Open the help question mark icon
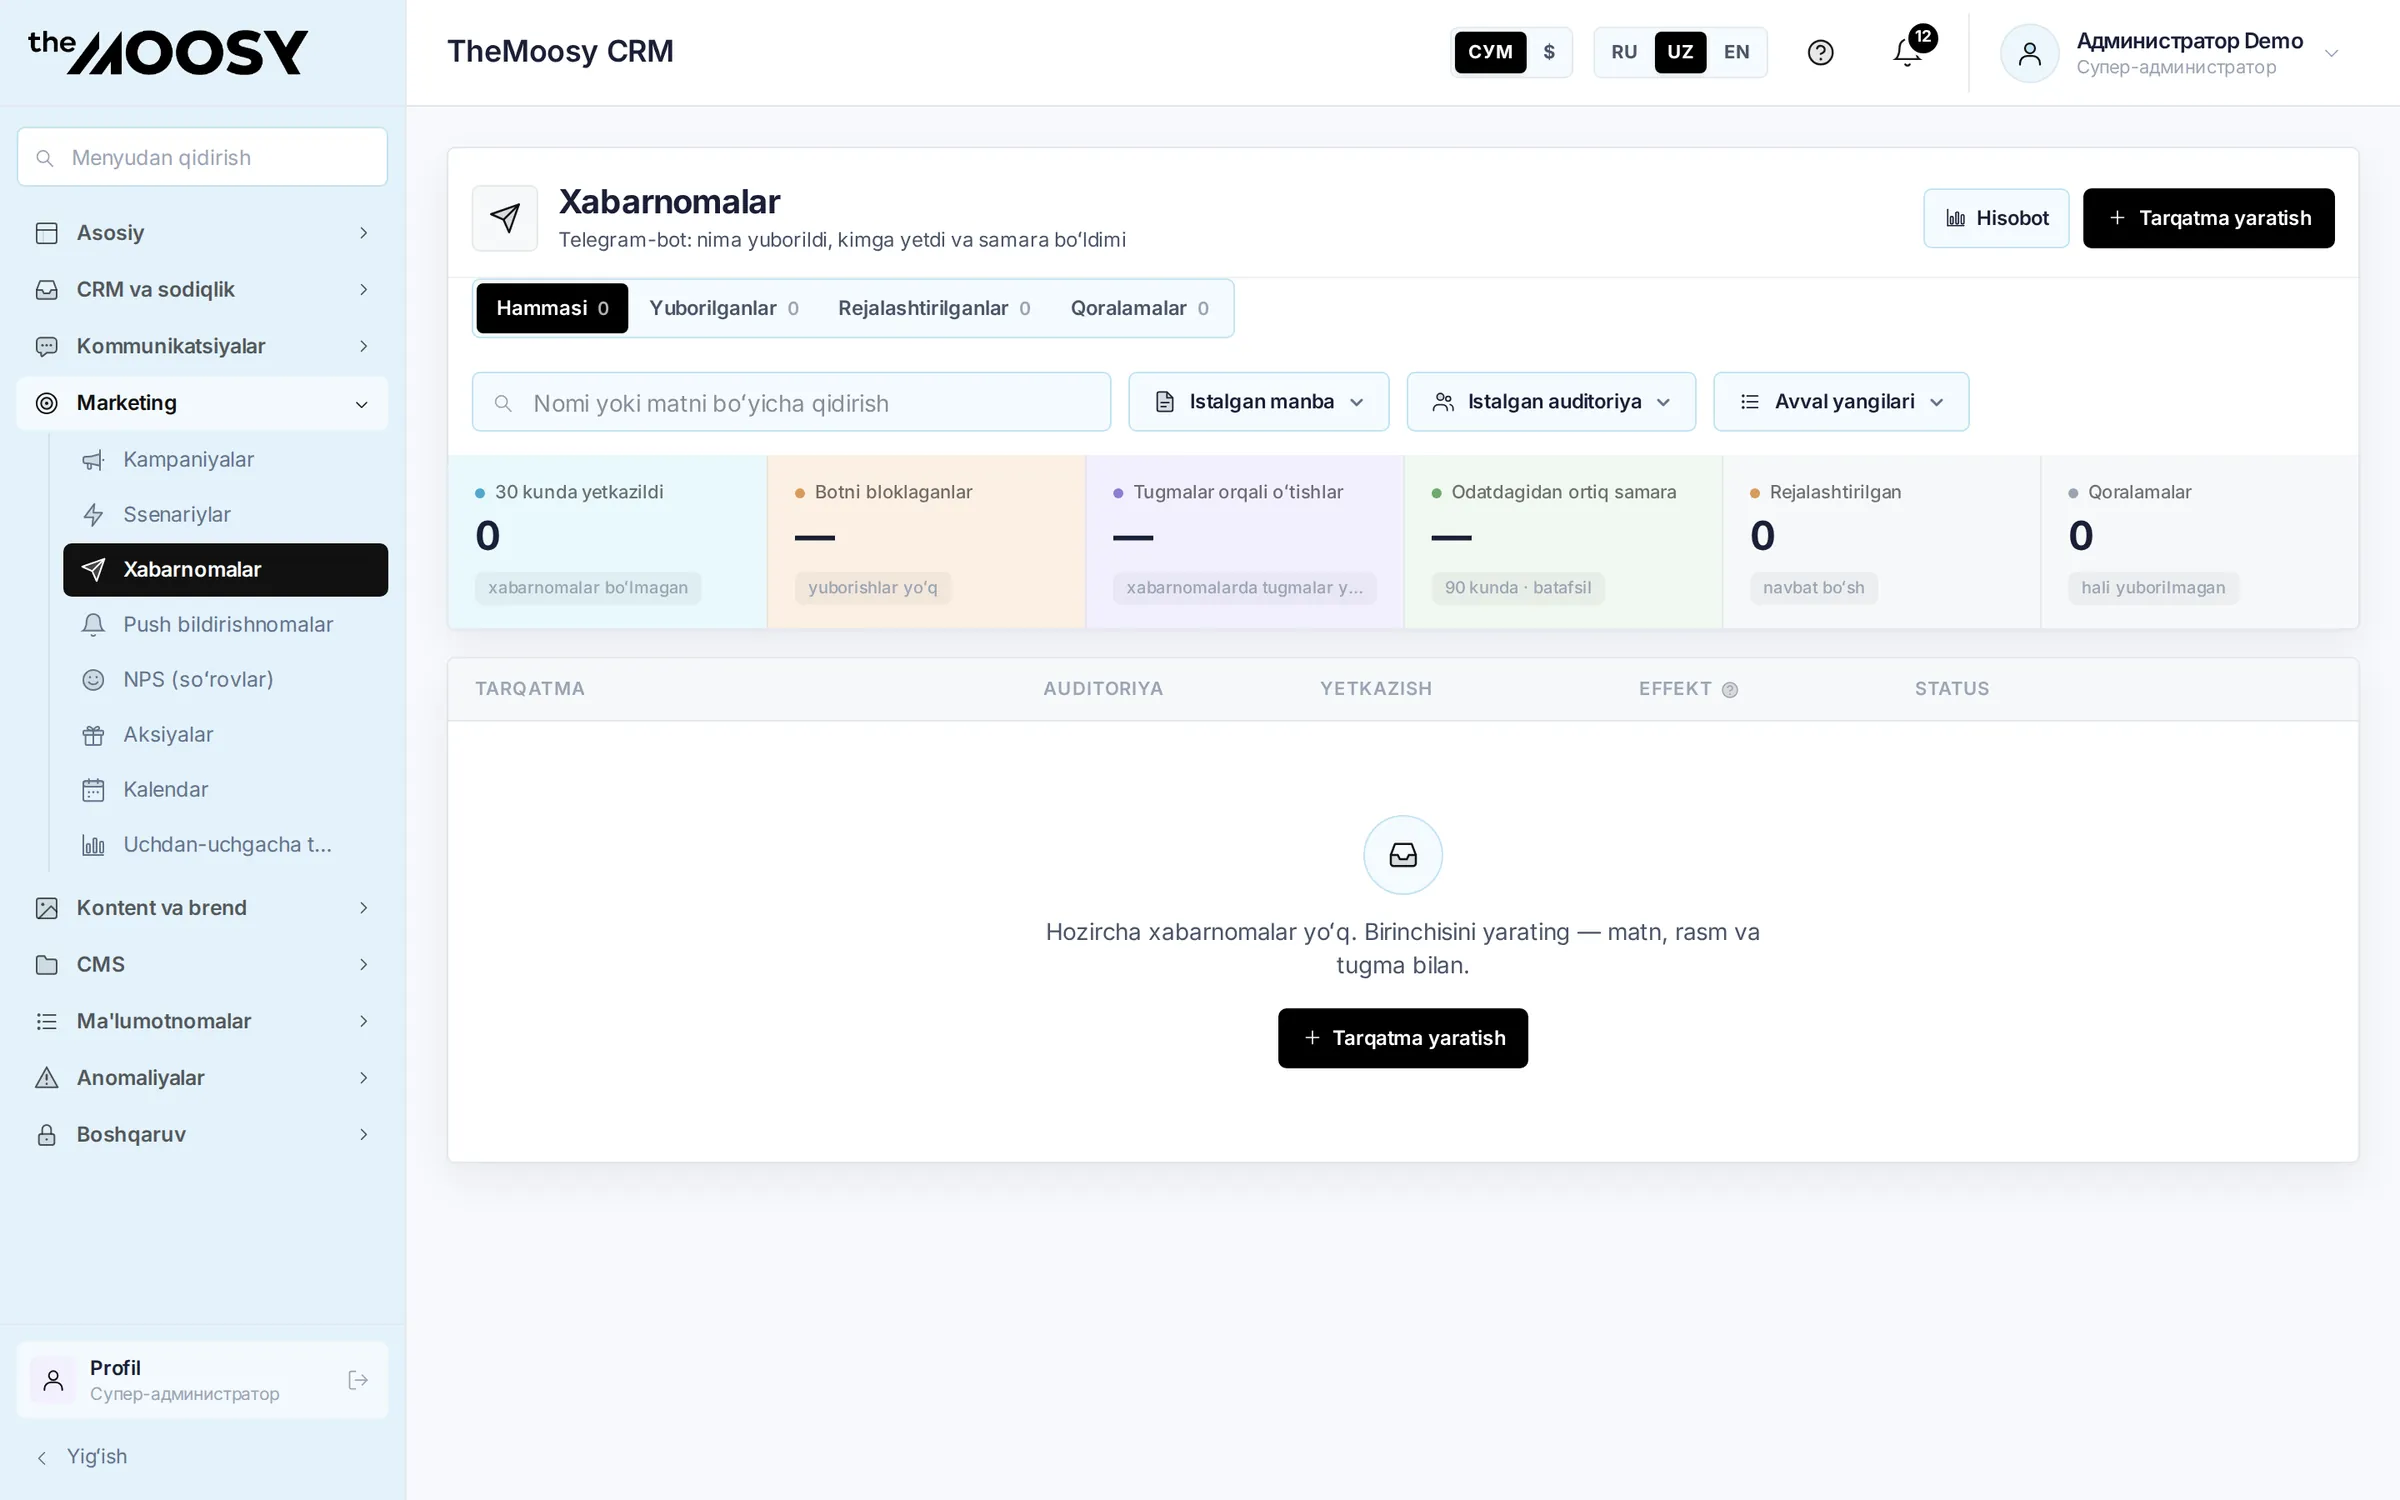This screenshot has height=1500, width=2400. [1820, 52]
